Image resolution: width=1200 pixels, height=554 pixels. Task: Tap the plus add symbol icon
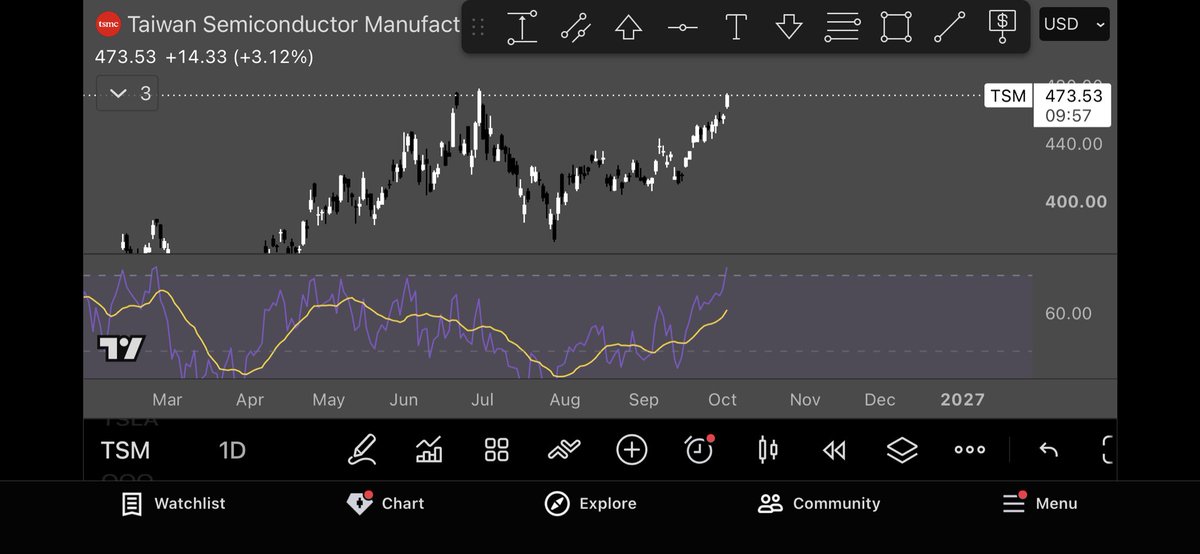pos(632,450)
